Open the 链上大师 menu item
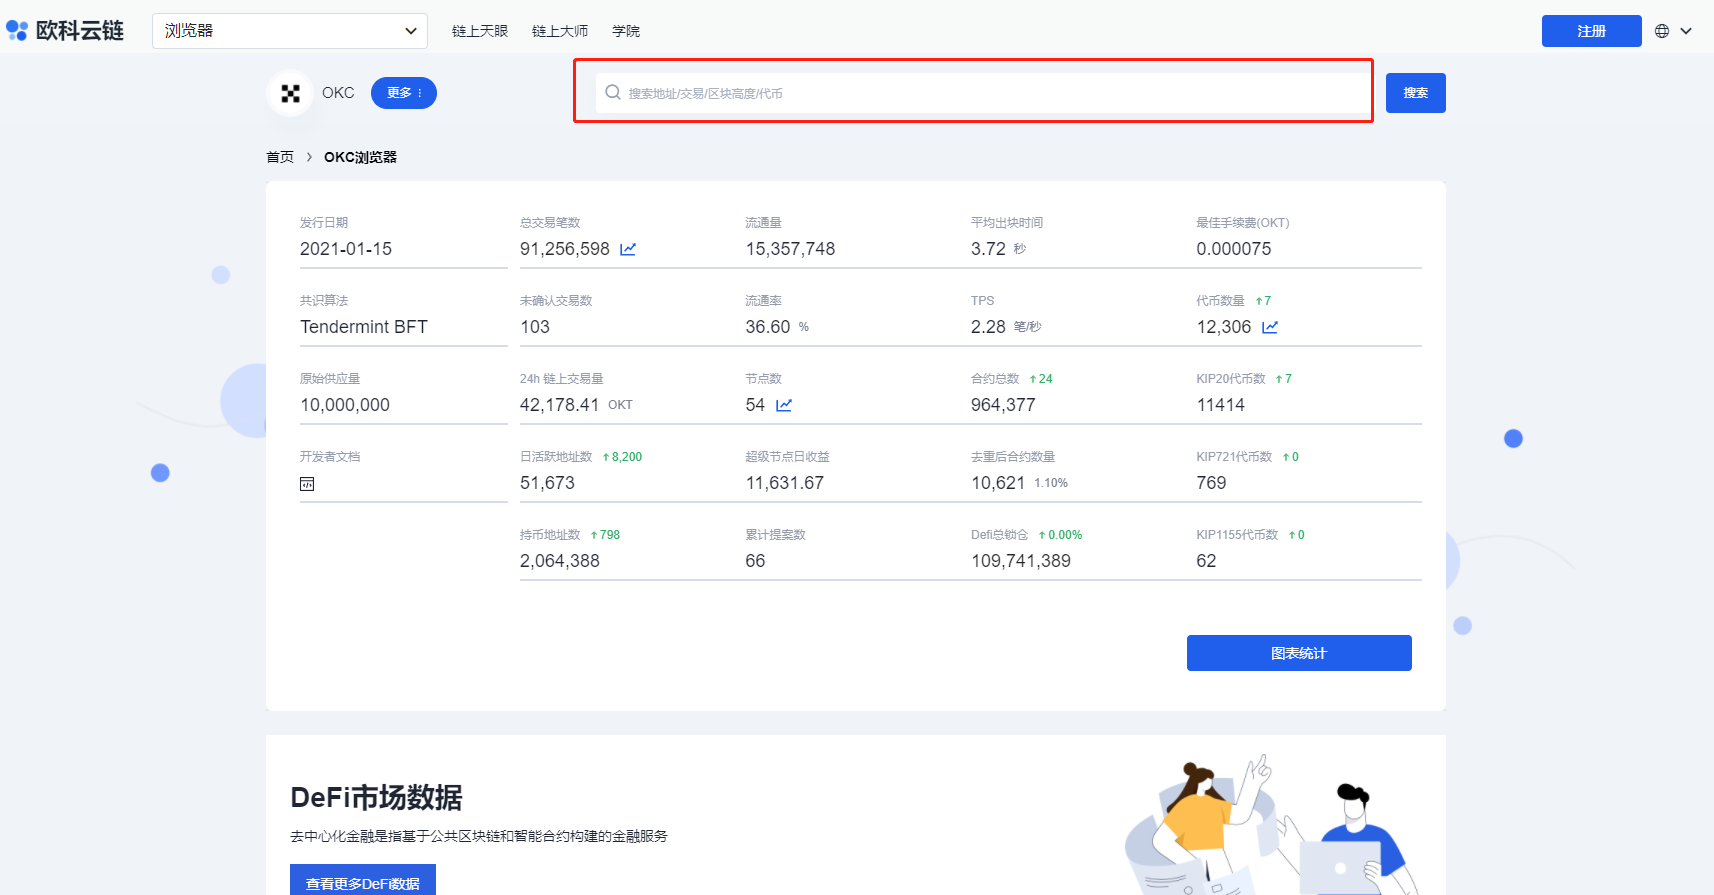This screenshot has width=1714, height=895. (560, 31)
